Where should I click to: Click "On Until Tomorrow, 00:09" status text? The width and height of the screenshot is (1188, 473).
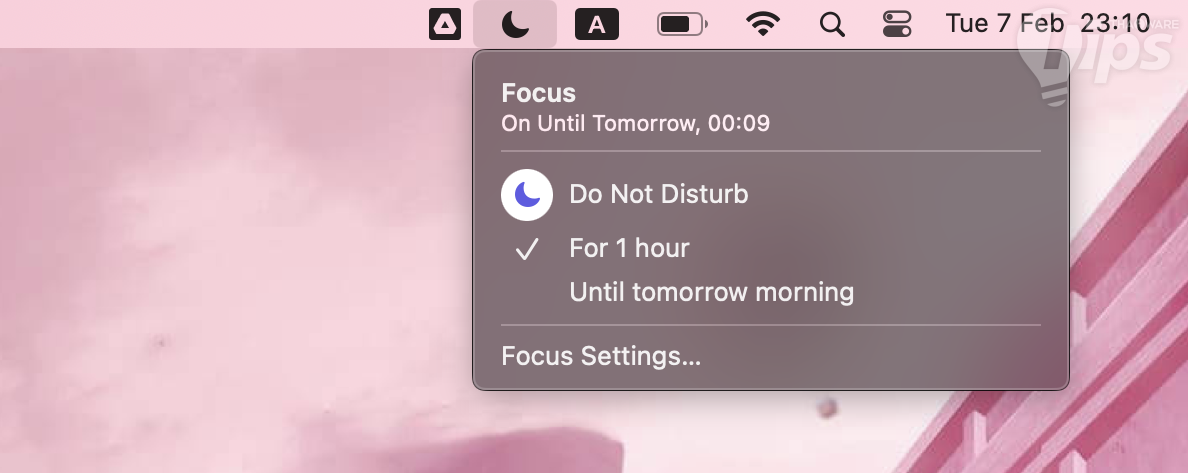[x=635, y=124]
